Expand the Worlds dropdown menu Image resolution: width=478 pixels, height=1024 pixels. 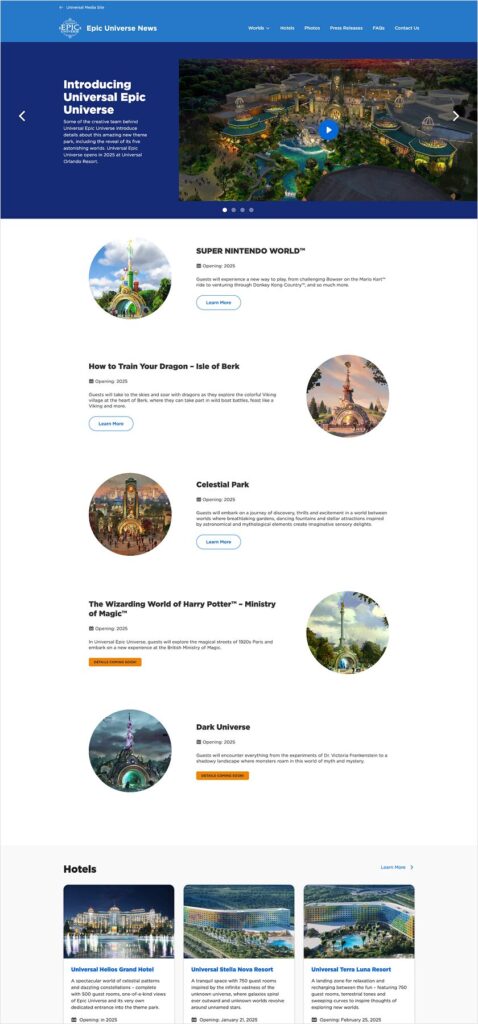[x=259, y=28]
